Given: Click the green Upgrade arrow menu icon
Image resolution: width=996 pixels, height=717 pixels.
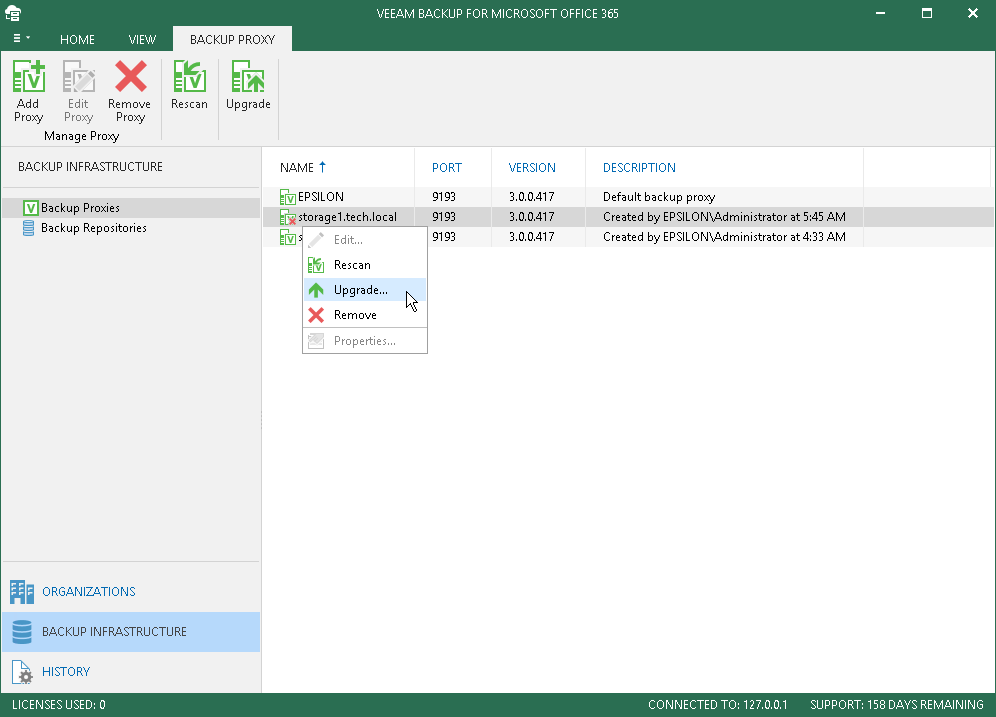Looking at the screenshot, I should coord(316,290).
